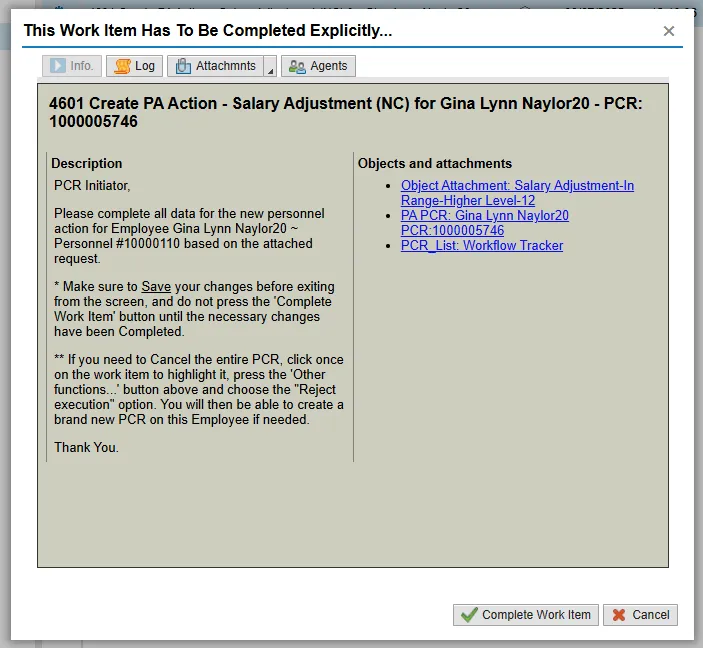Close the dialog with the X

tap(669, 31)
